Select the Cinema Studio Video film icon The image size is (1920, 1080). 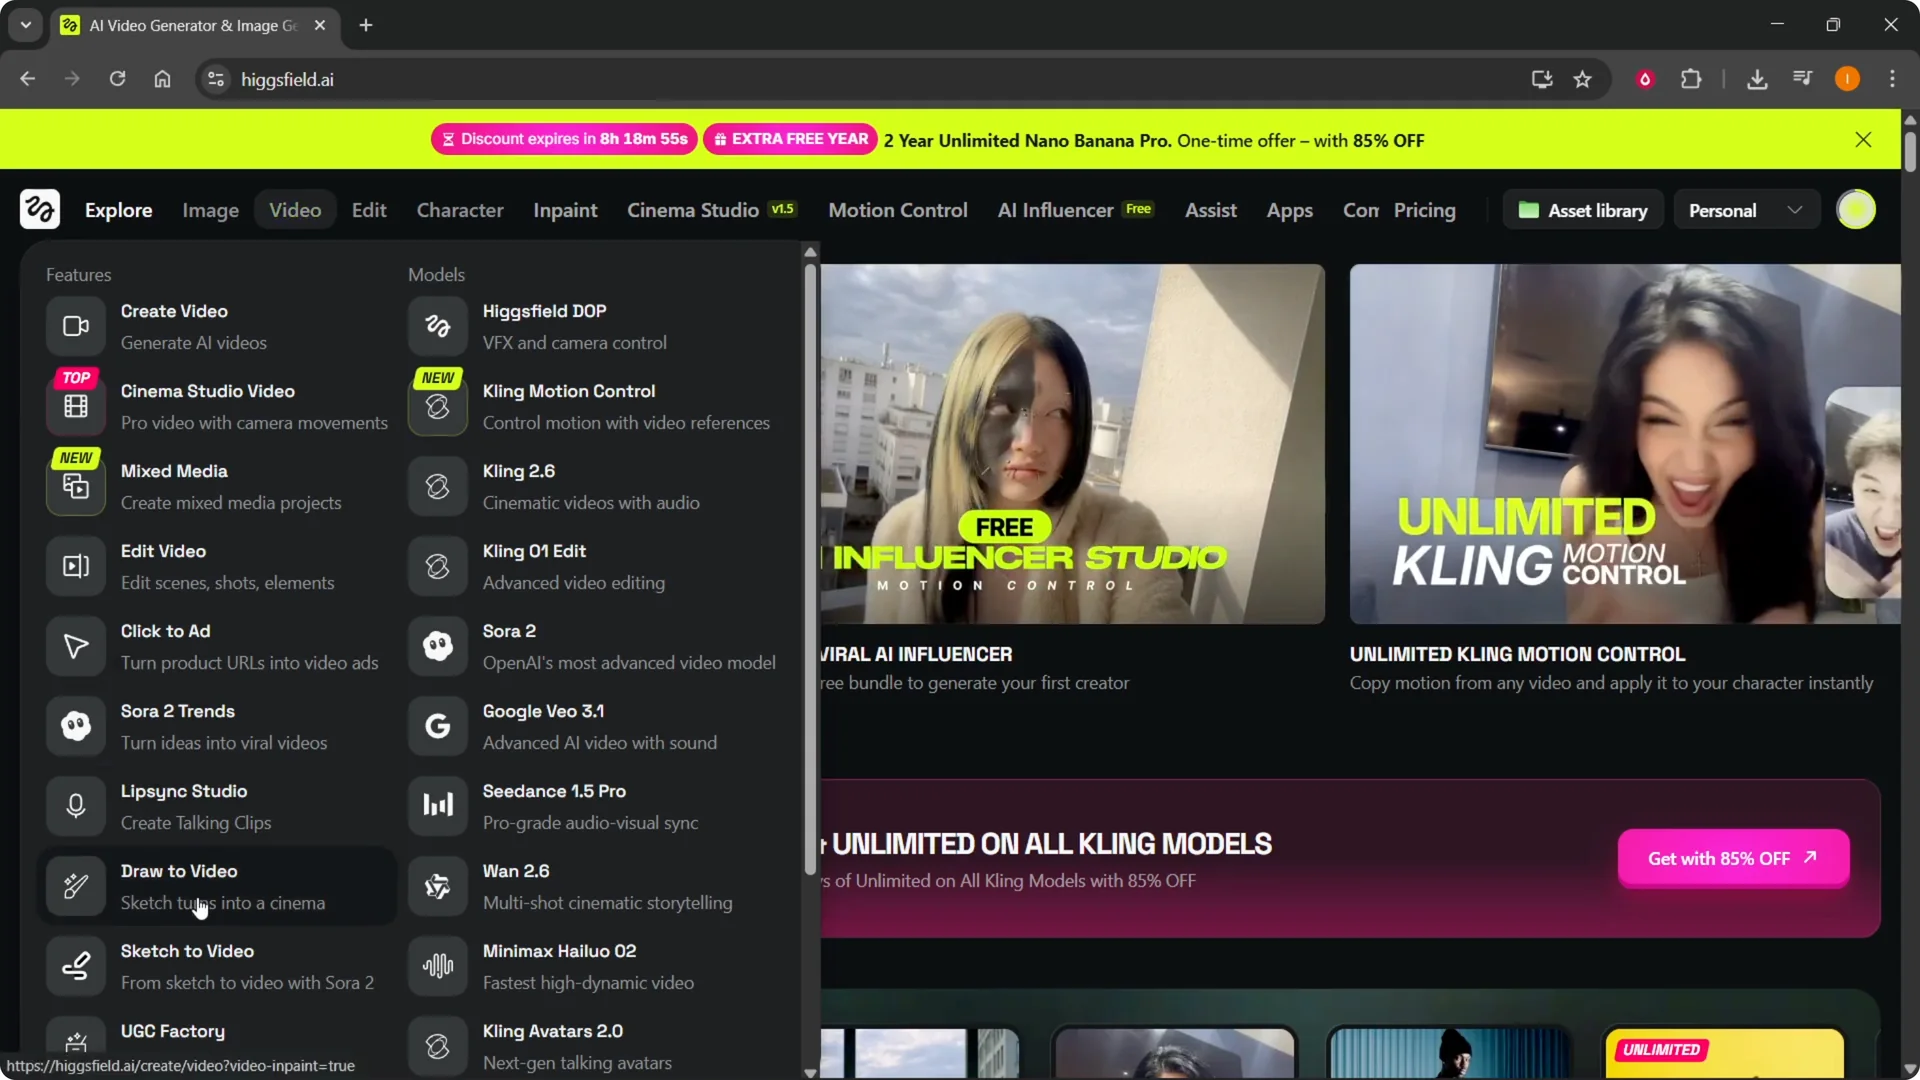[76, 407]
